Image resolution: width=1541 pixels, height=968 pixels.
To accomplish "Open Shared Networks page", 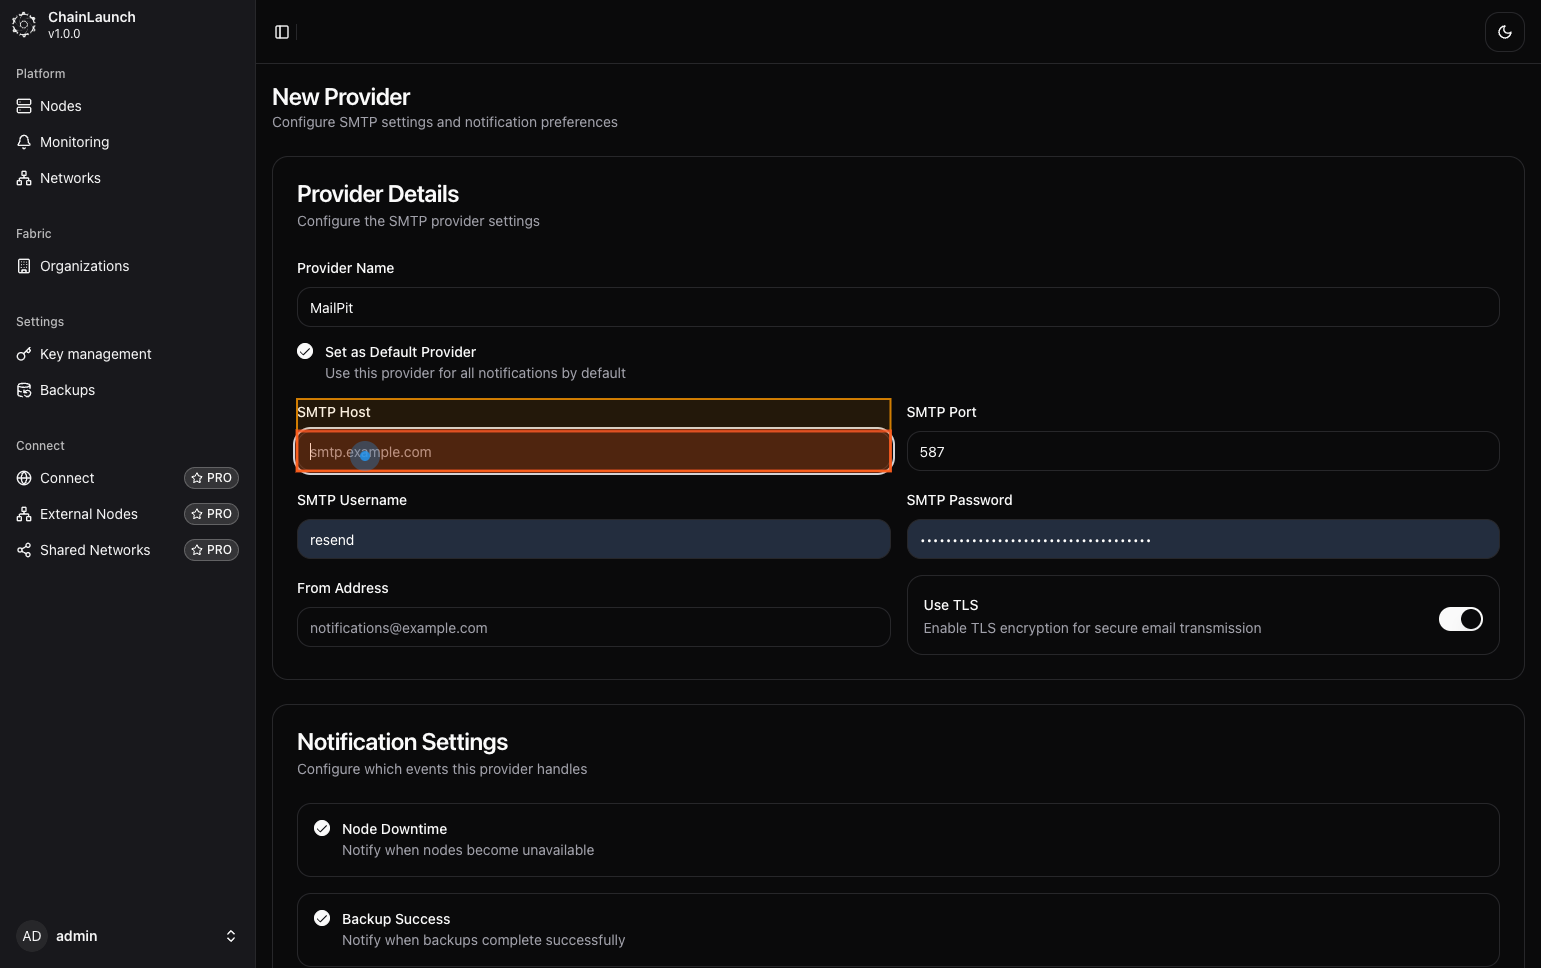I will (94, 550).
